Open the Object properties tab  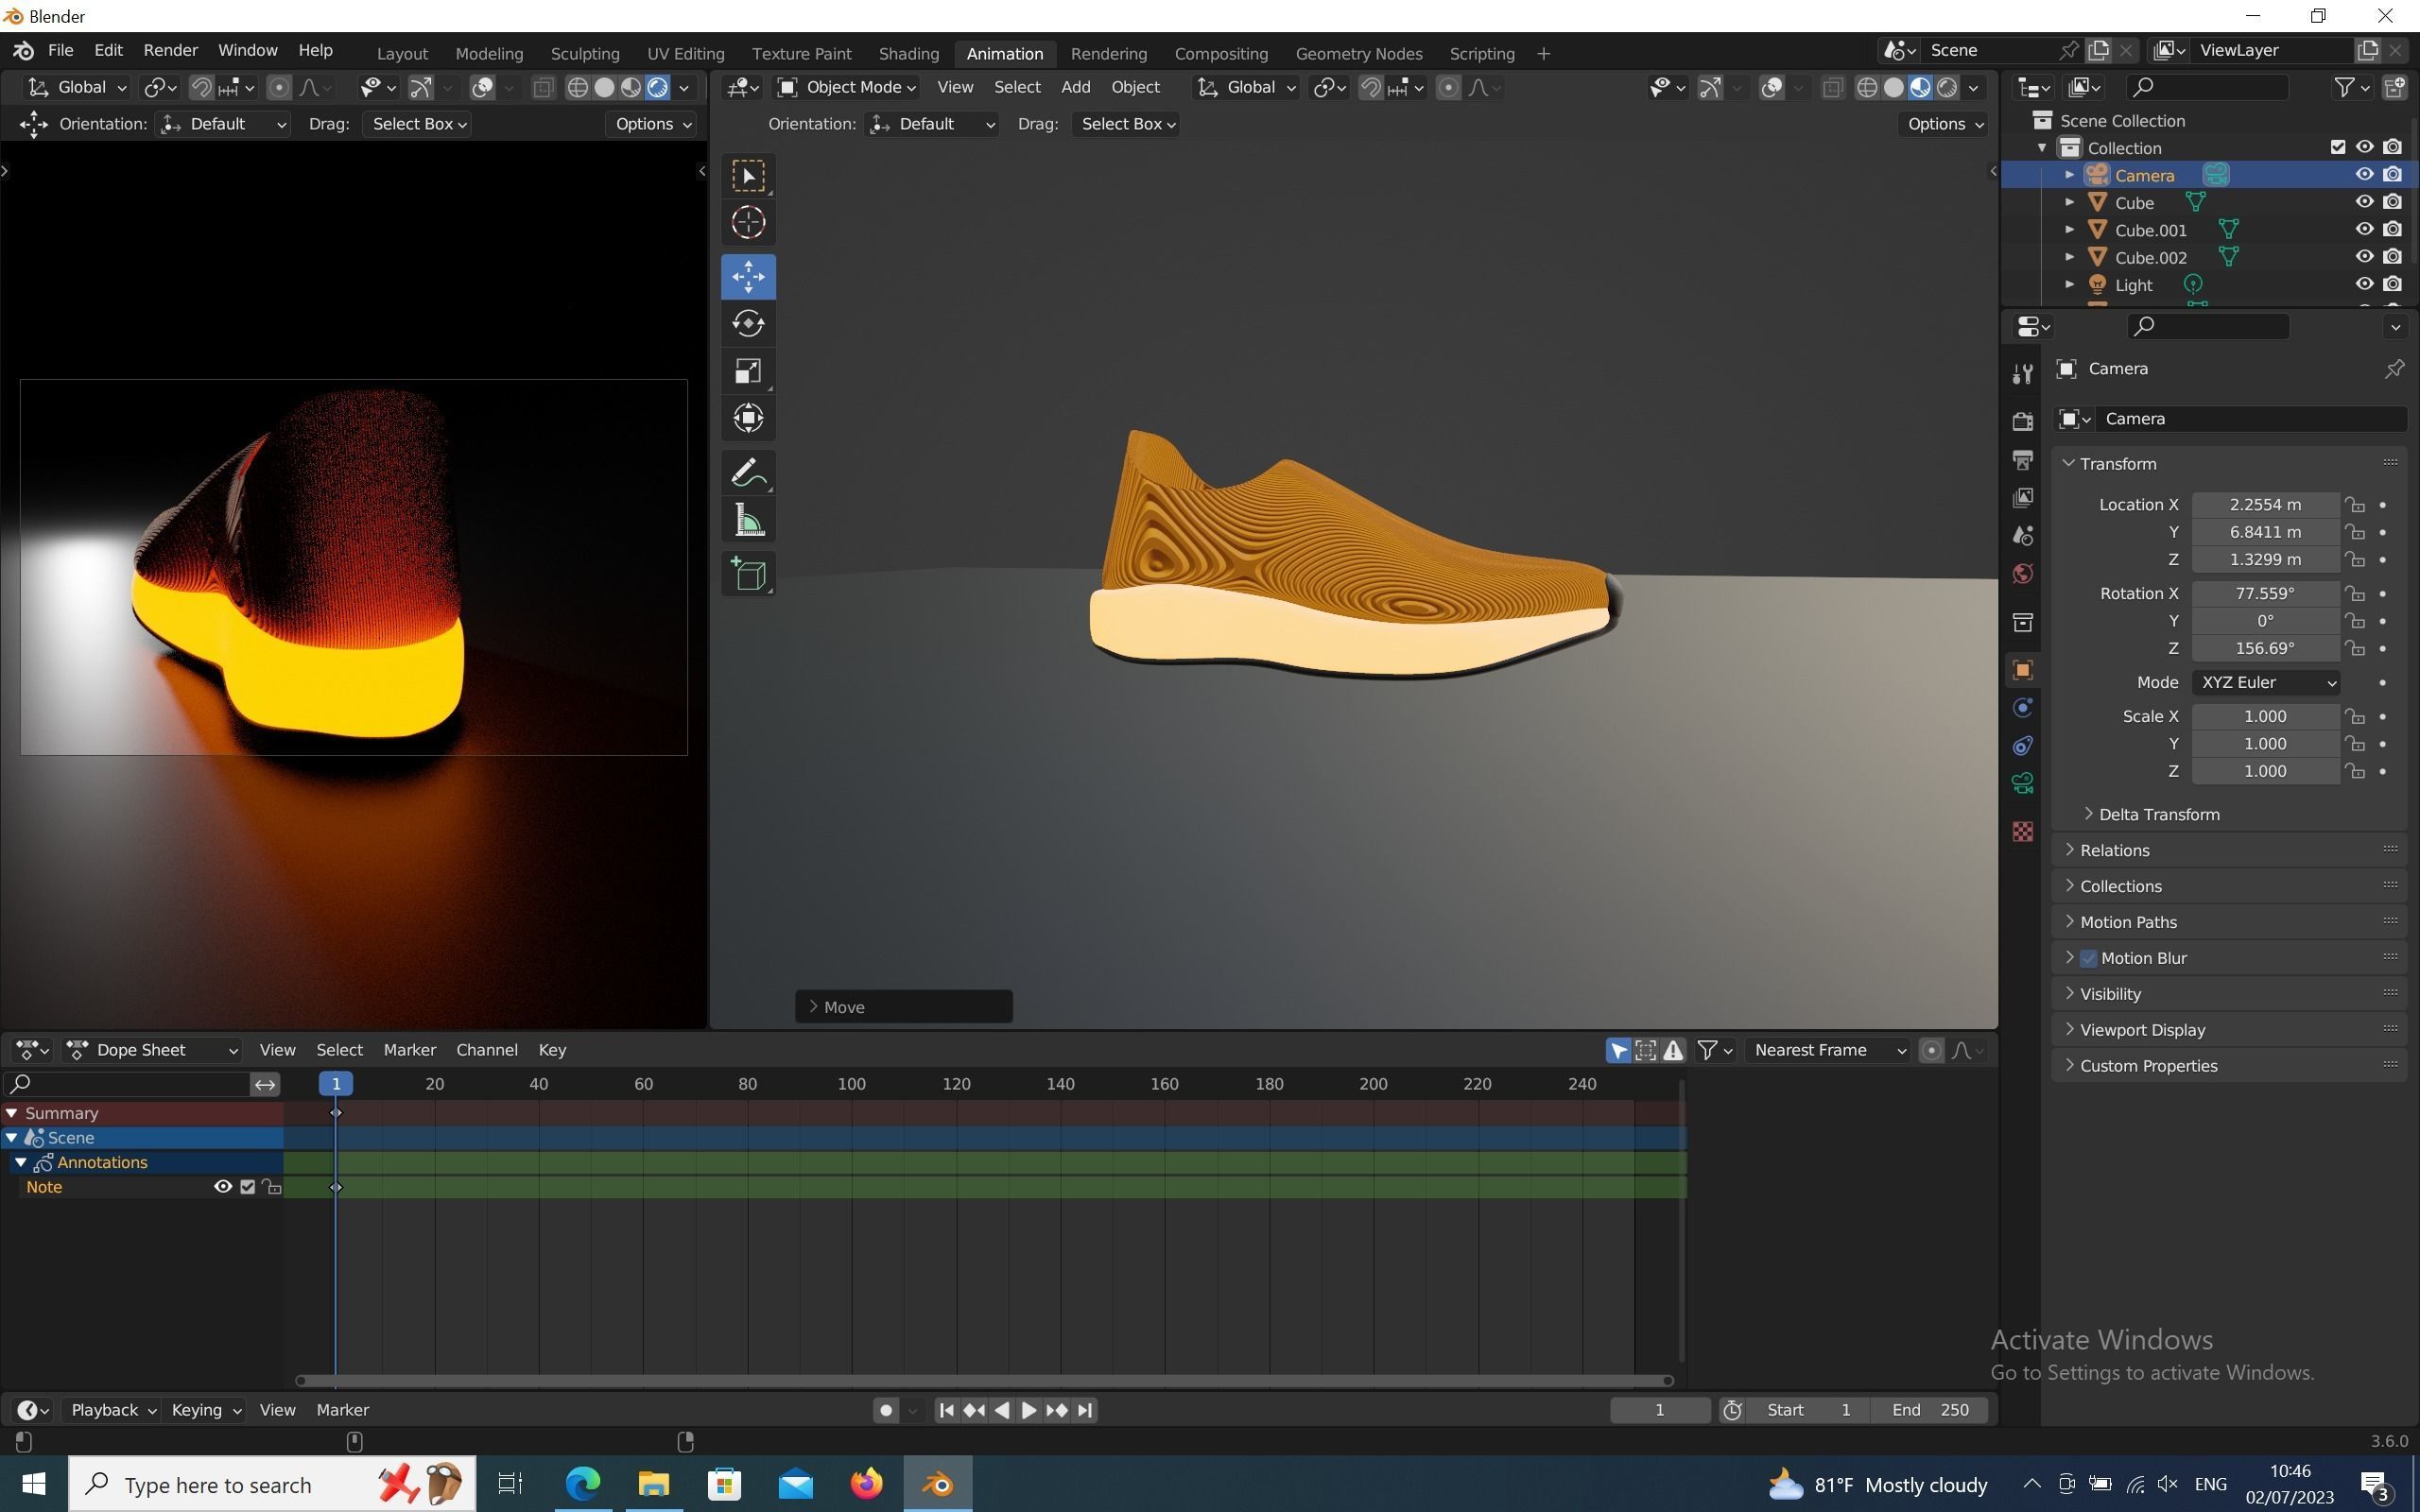point(2022,670)
